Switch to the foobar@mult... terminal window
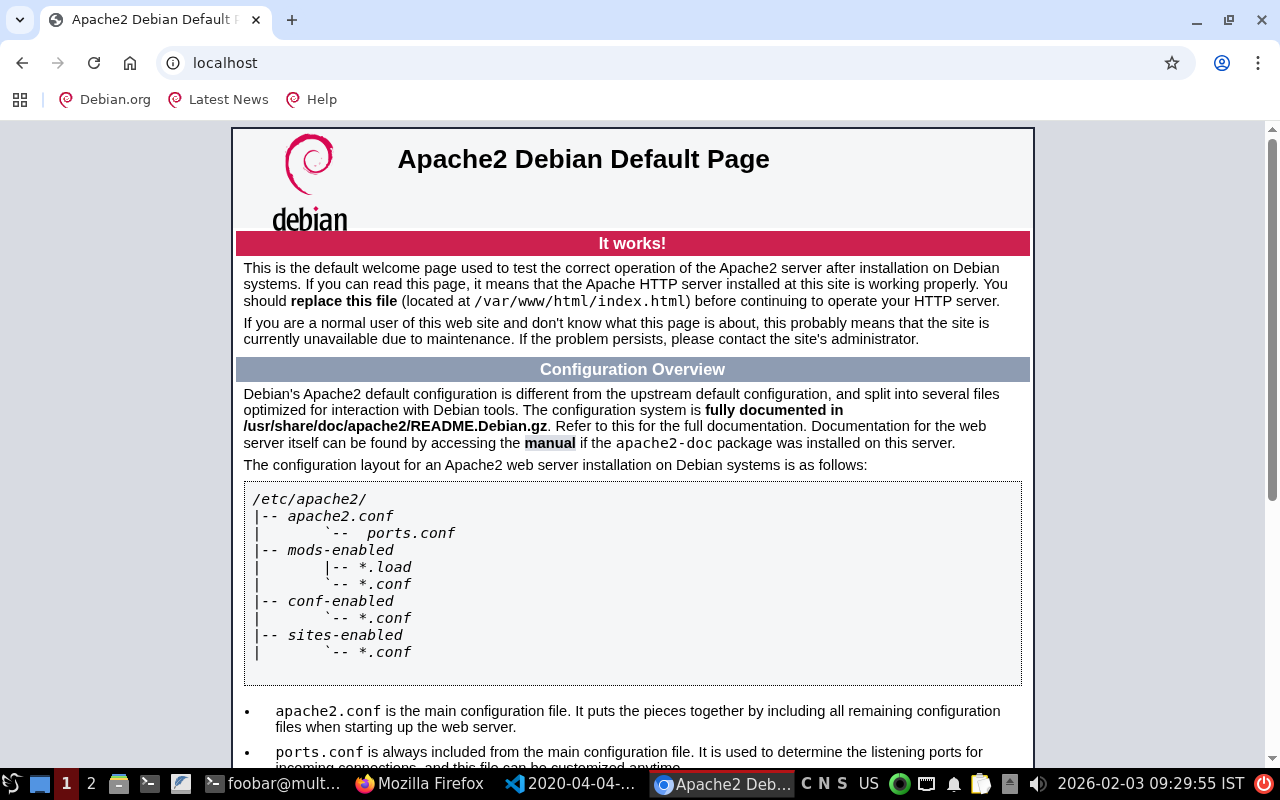This screenshot has width=1280, height=800. click(273, 784)
